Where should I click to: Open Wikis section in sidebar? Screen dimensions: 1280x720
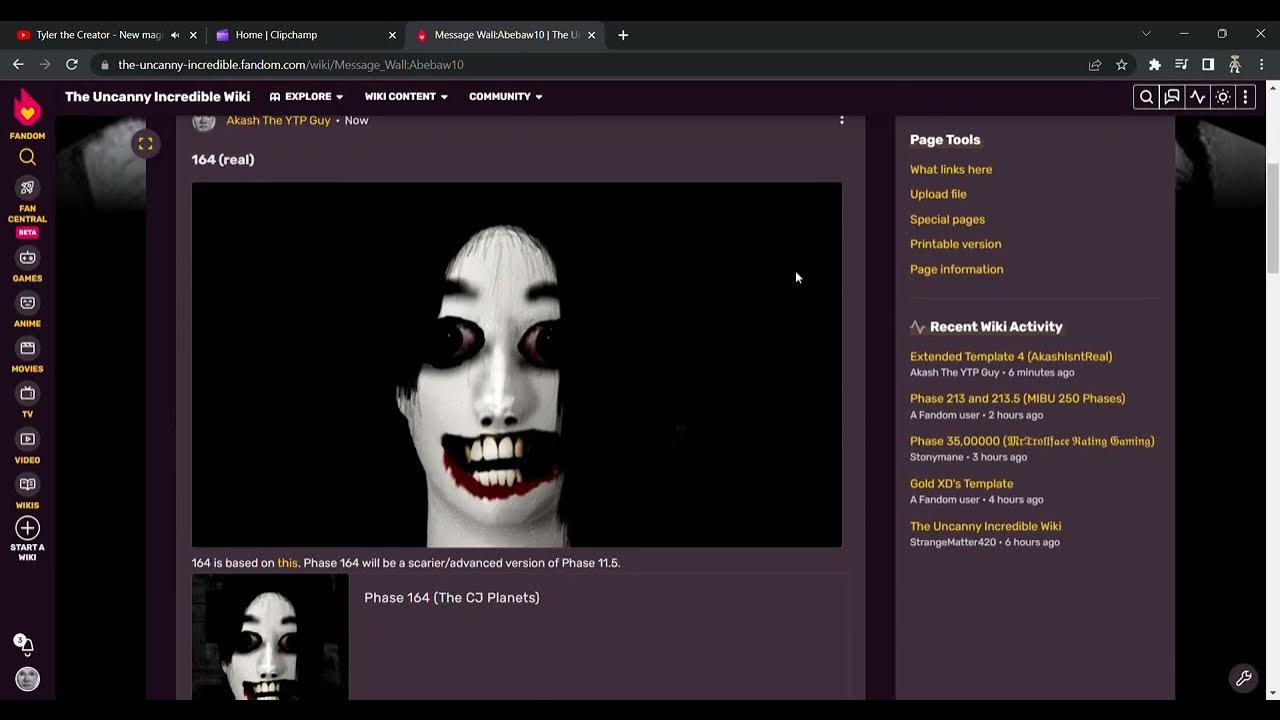(x=27, y=492)
